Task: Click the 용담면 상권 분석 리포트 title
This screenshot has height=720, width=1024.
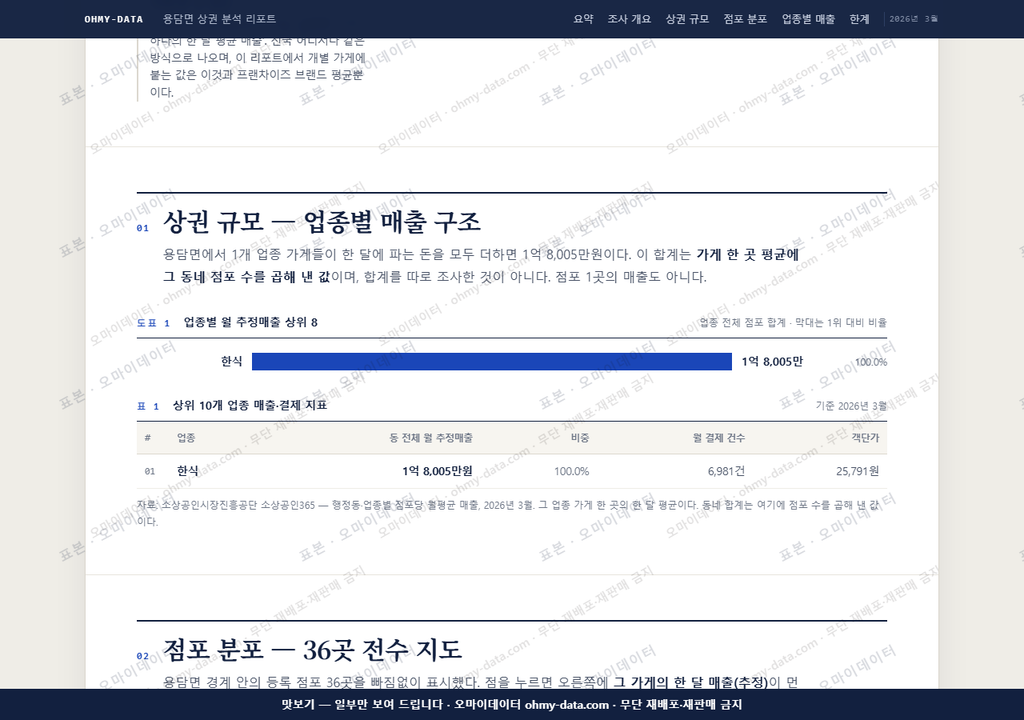Action: [219, 19]
